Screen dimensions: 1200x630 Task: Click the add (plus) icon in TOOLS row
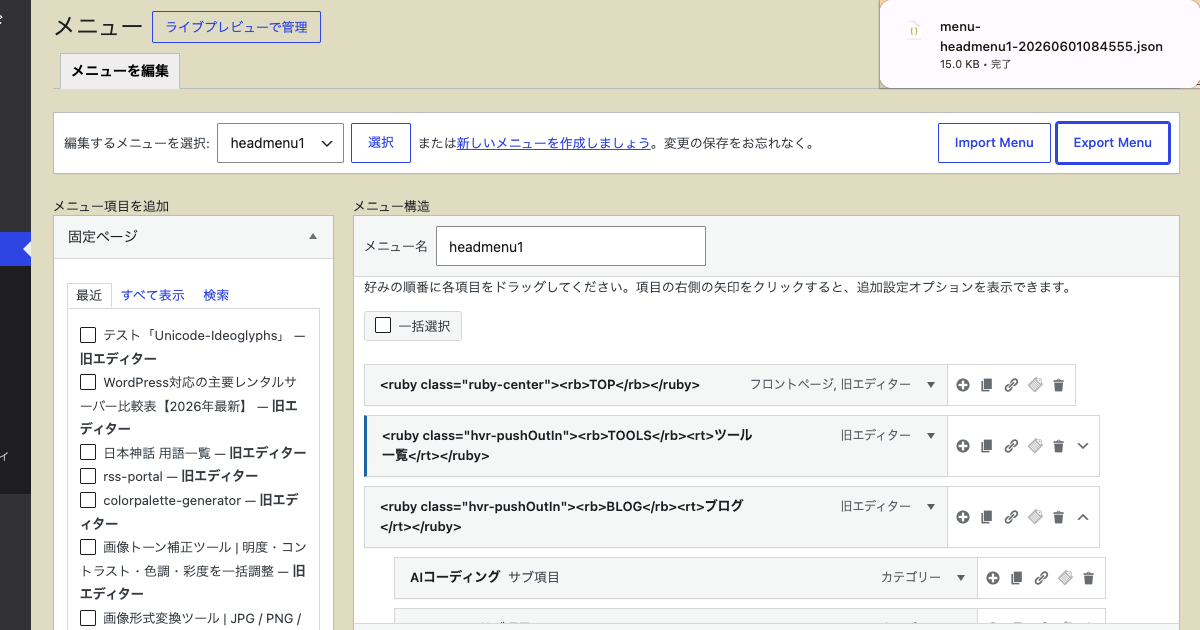pyautogui.click(x=963, y=446)
